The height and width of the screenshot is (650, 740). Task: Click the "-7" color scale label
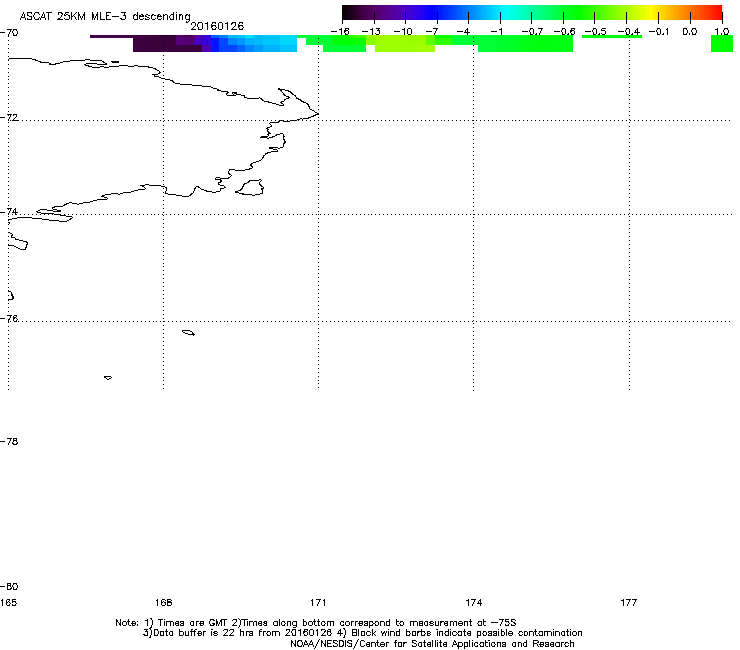[431, 32]
